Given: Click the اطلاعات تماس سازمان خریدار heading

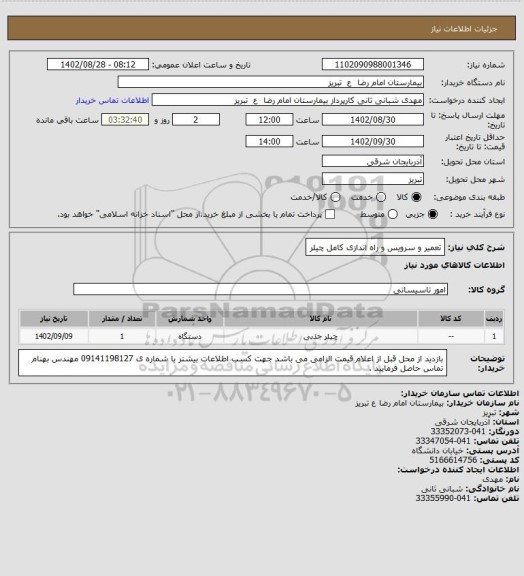Looking at the screenshot, I should click(460, 393).
